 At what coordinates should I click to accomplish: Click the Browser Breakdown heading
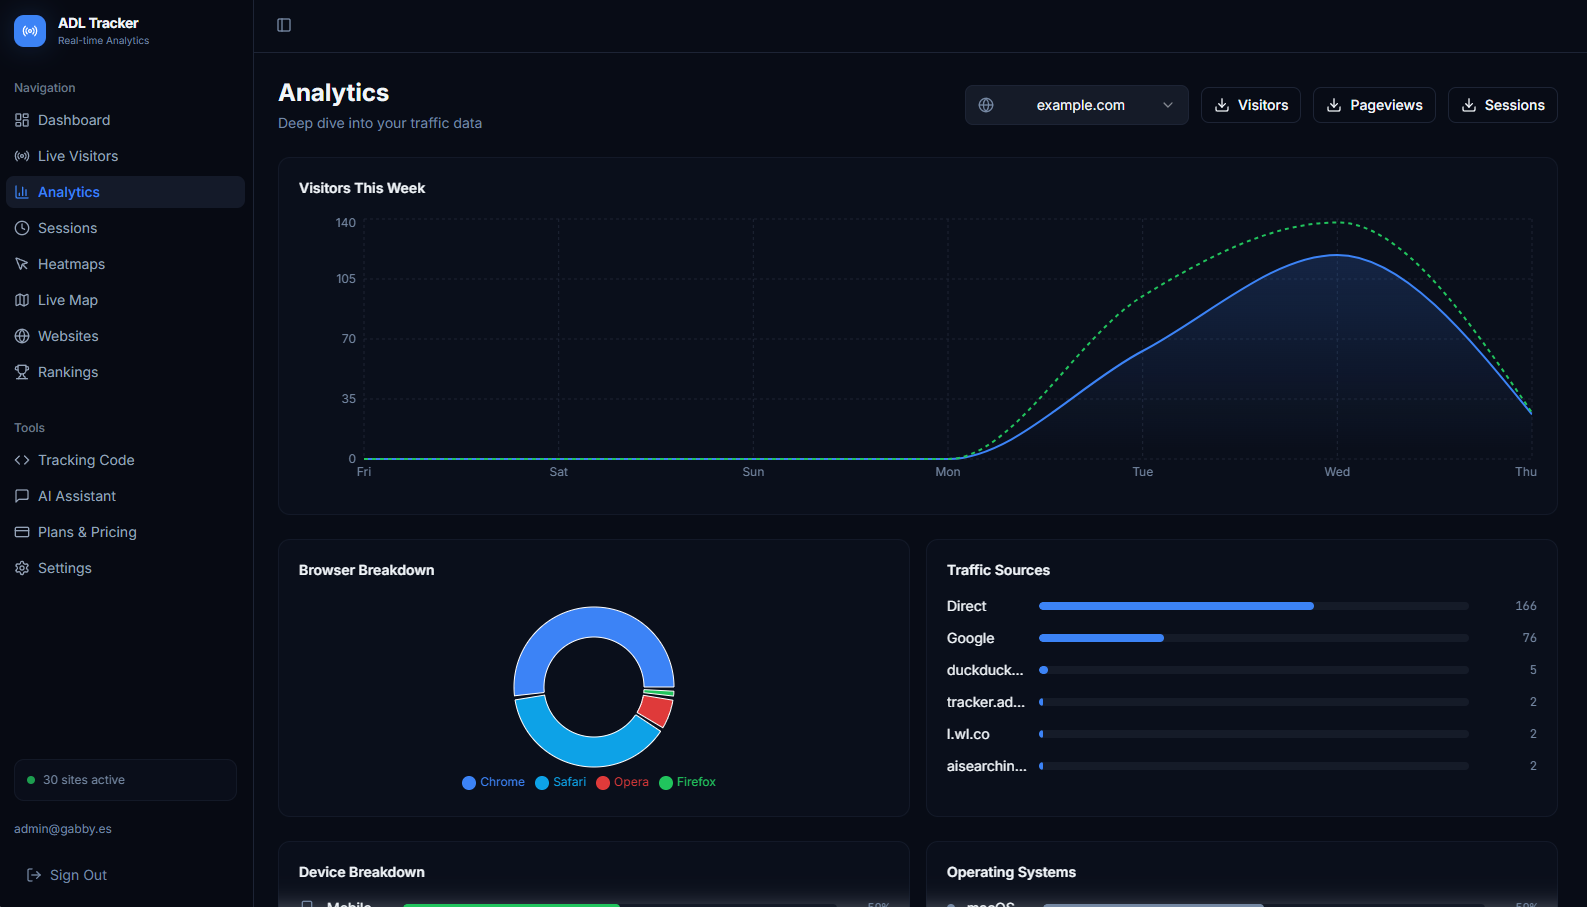[366, 570]
